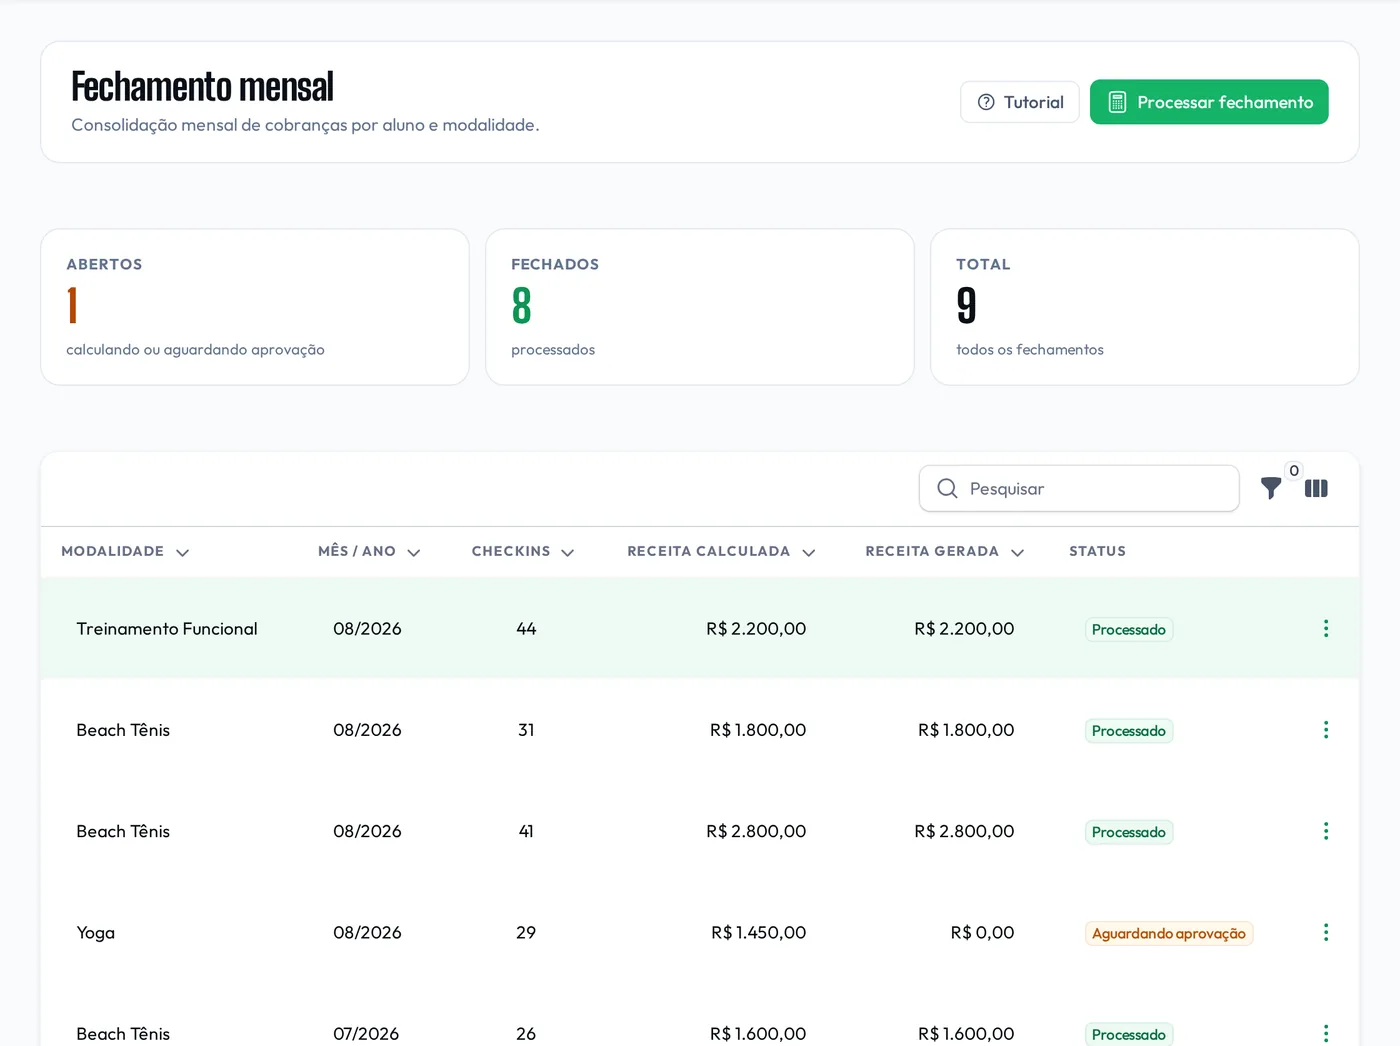Sort by Mês / Ano column
This screenshot has height=1046, width=1400.
coord(369,551)
